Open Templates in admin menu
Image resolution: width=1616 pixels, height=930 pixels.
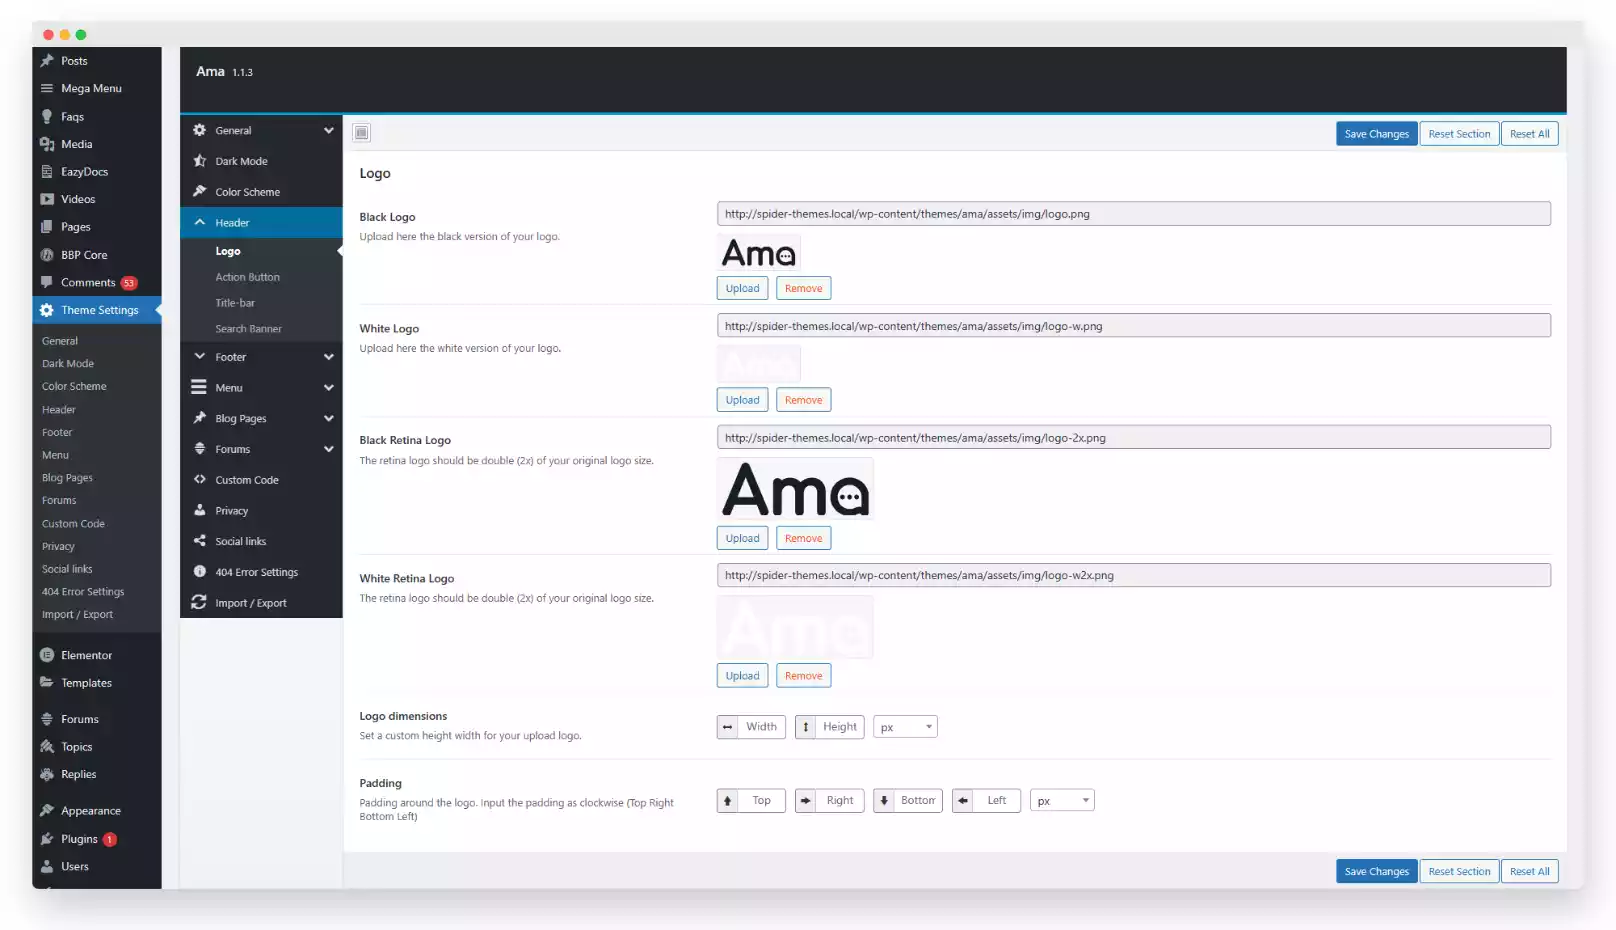tap(86, 683)
